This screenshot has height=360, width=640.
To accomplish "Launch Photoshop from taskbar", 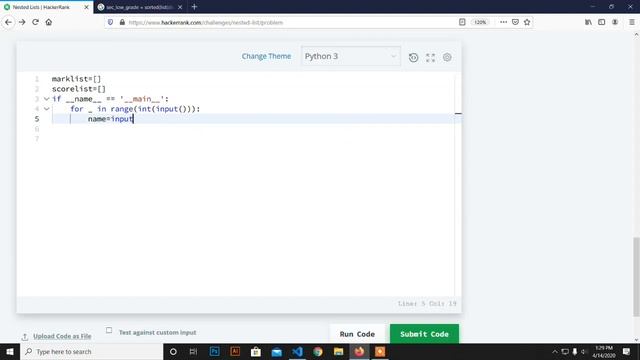I will pos(214,351).
